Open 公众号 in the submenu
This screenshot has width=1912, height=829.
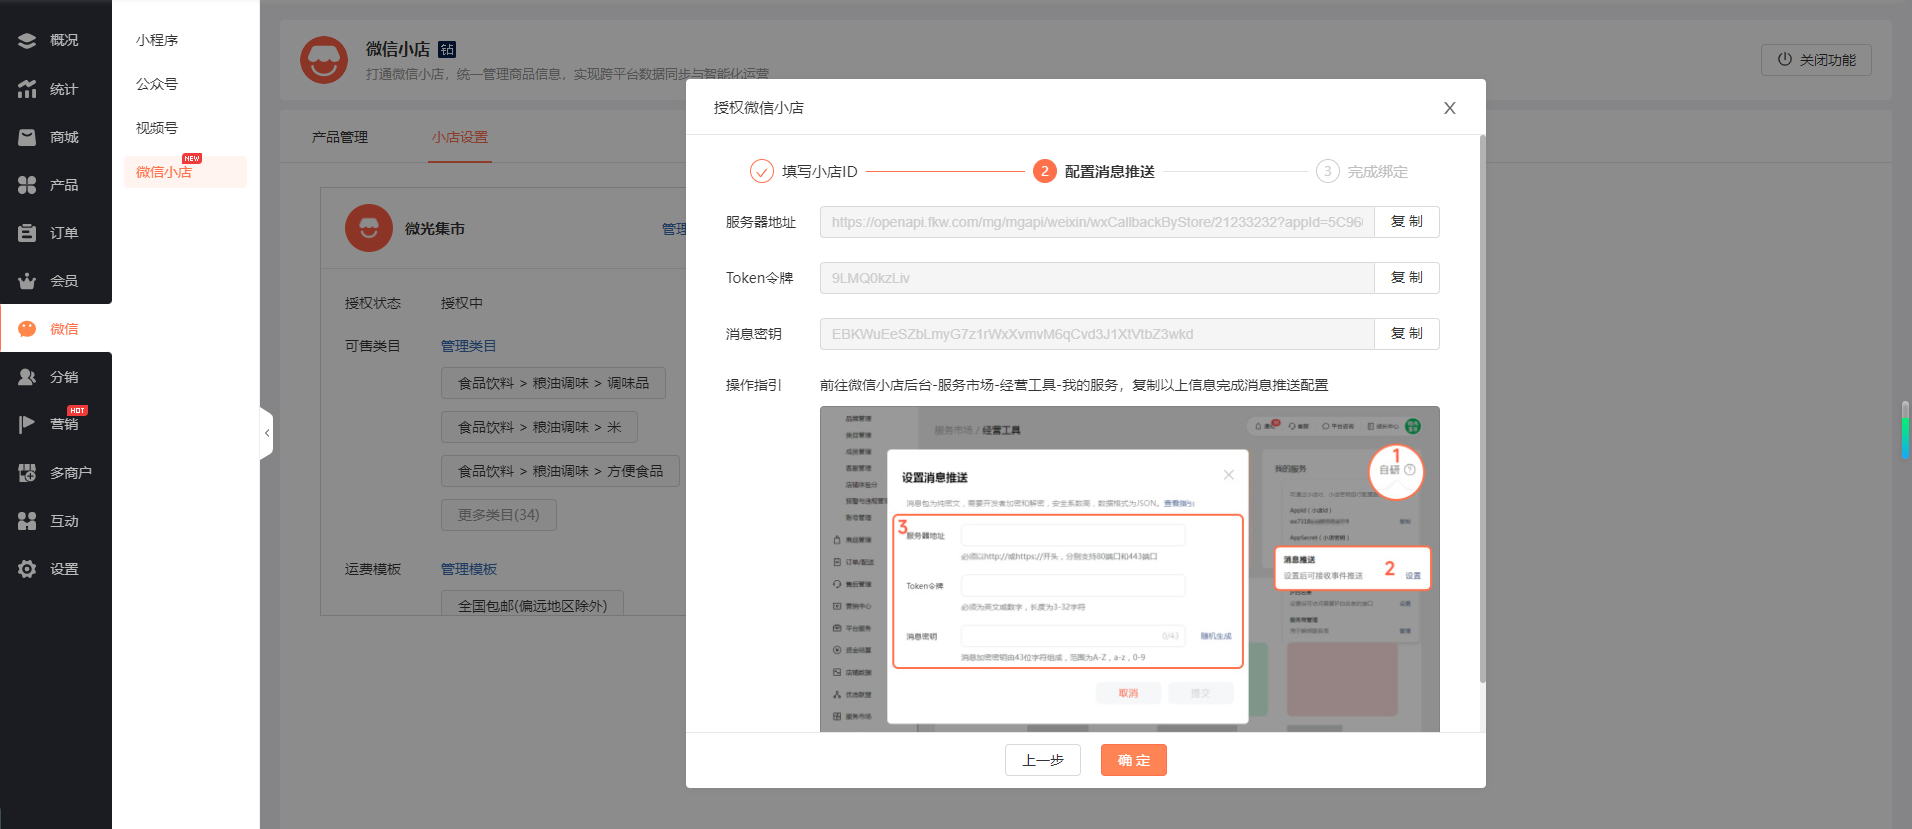coord(157,84)
